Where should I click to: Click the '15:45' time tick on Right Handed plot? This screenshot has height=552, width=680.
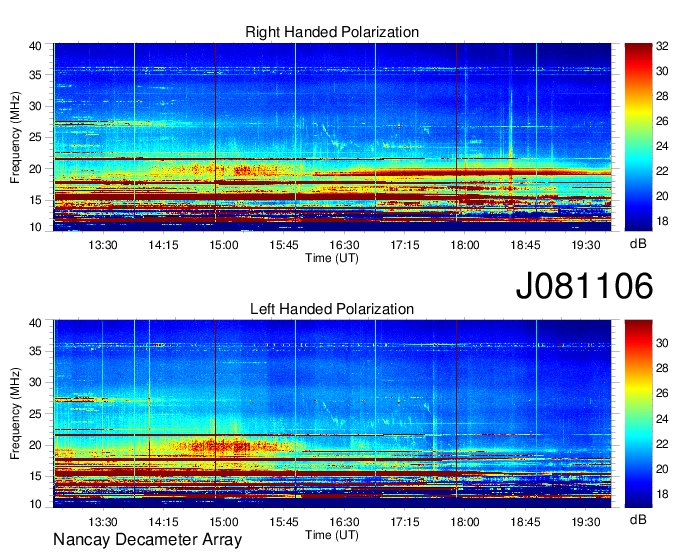point(284,245)
